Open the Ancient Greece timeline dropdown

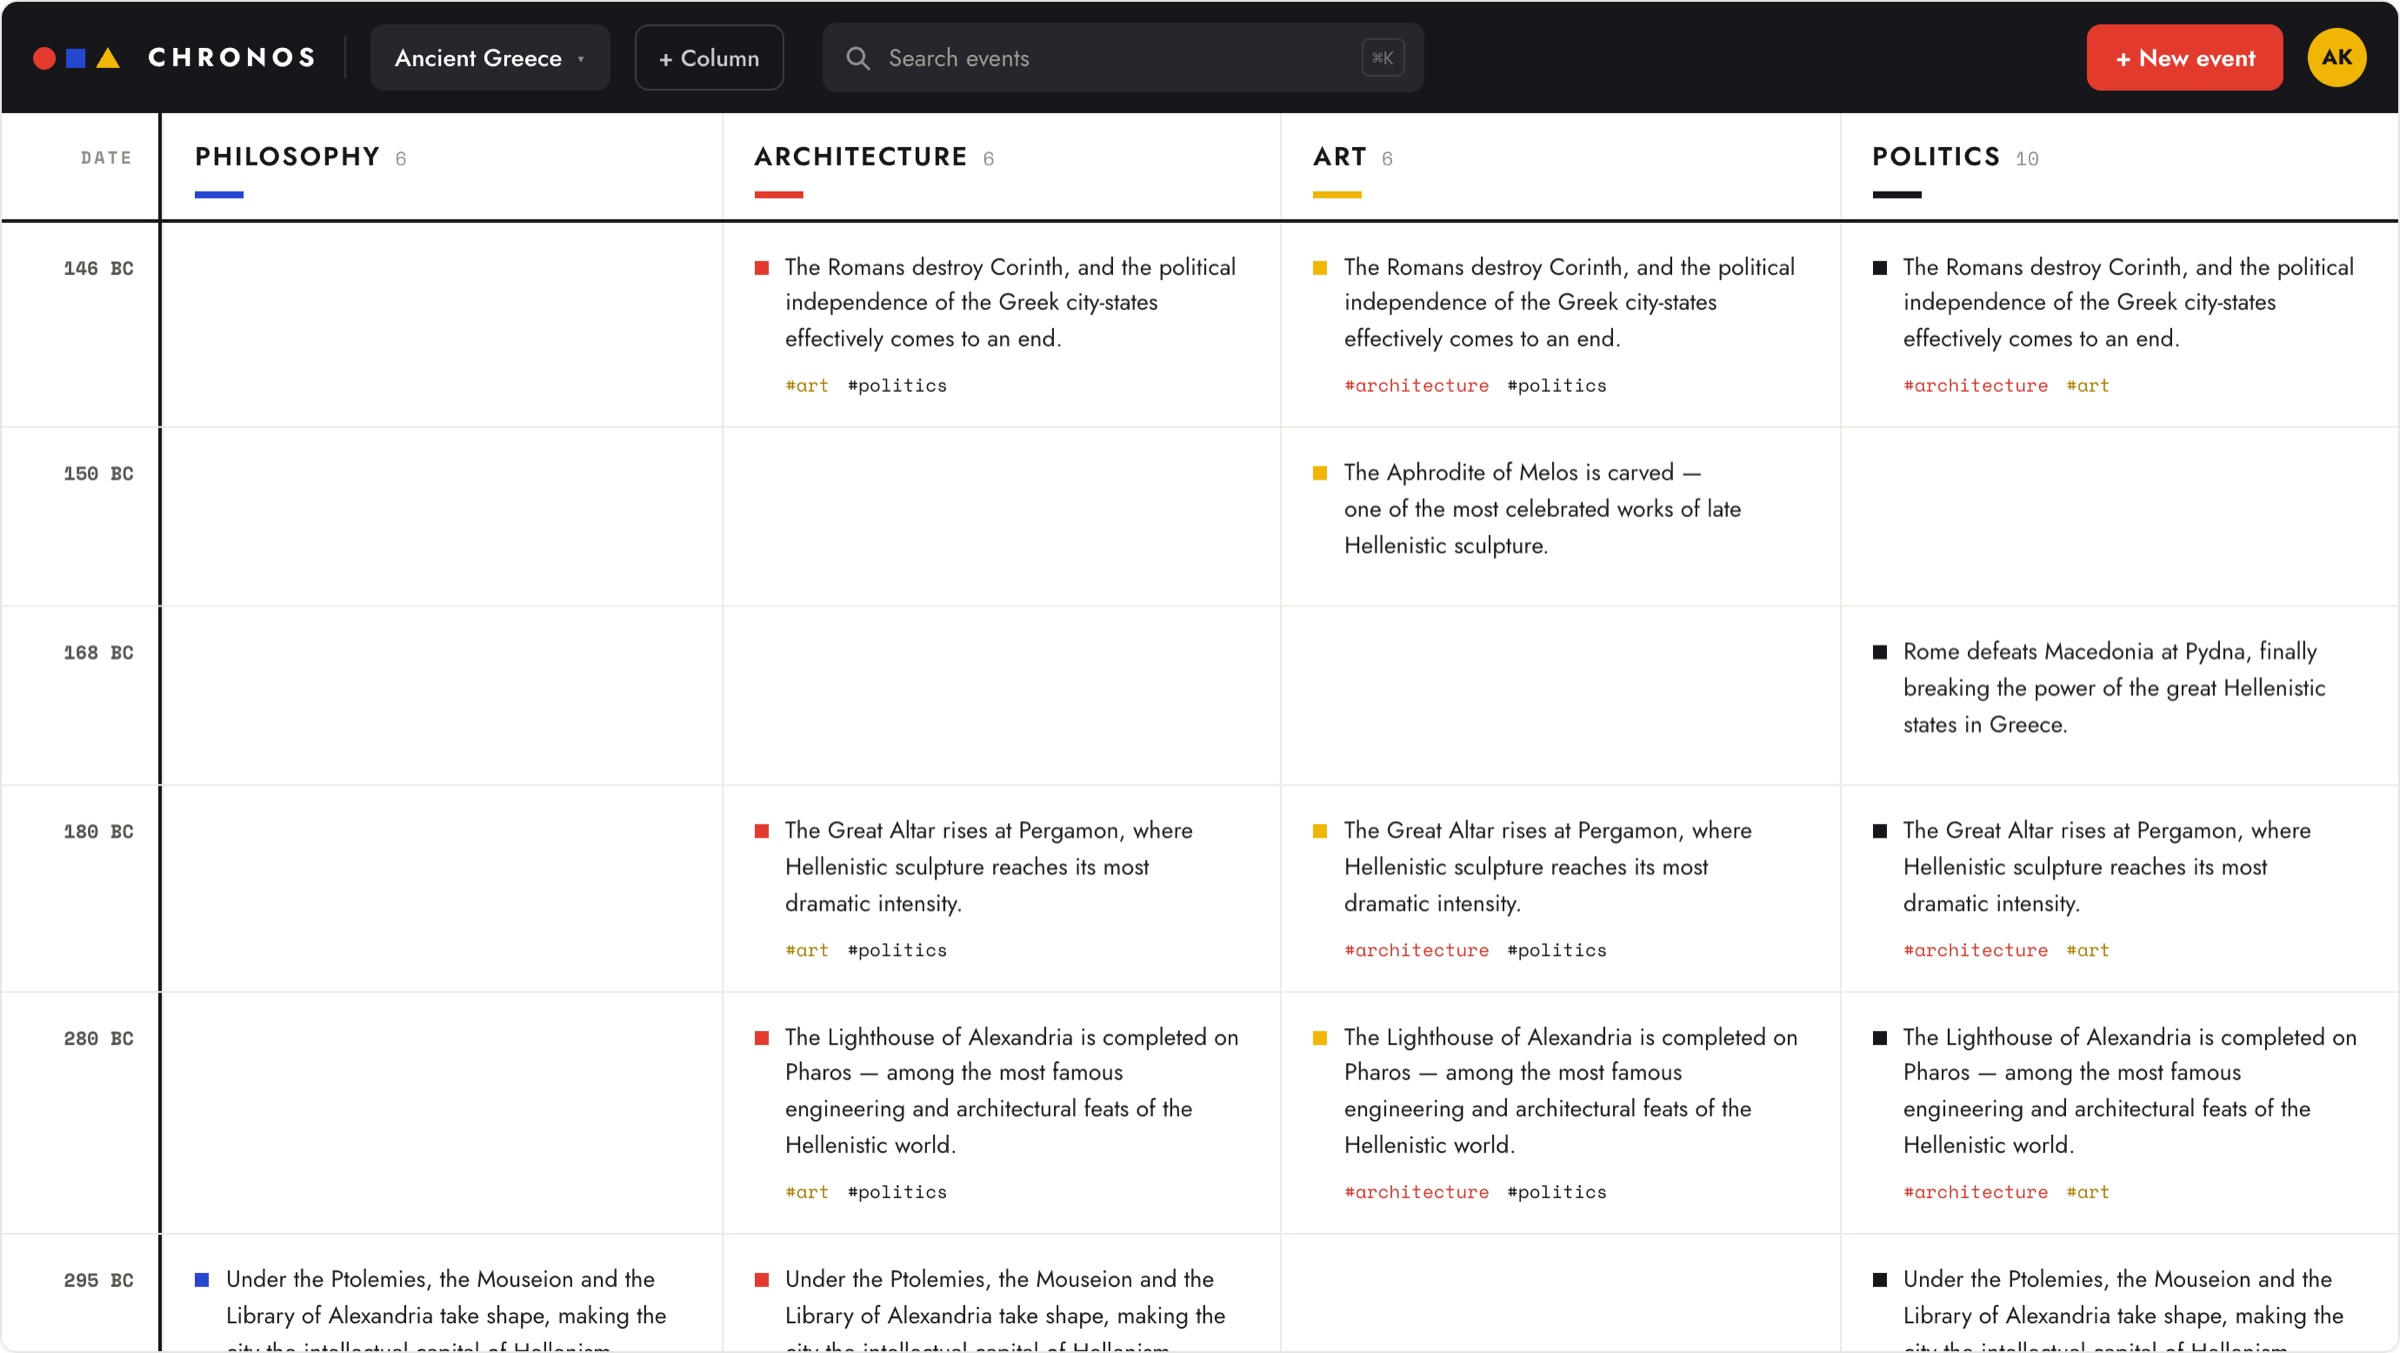tap(490, 58)
